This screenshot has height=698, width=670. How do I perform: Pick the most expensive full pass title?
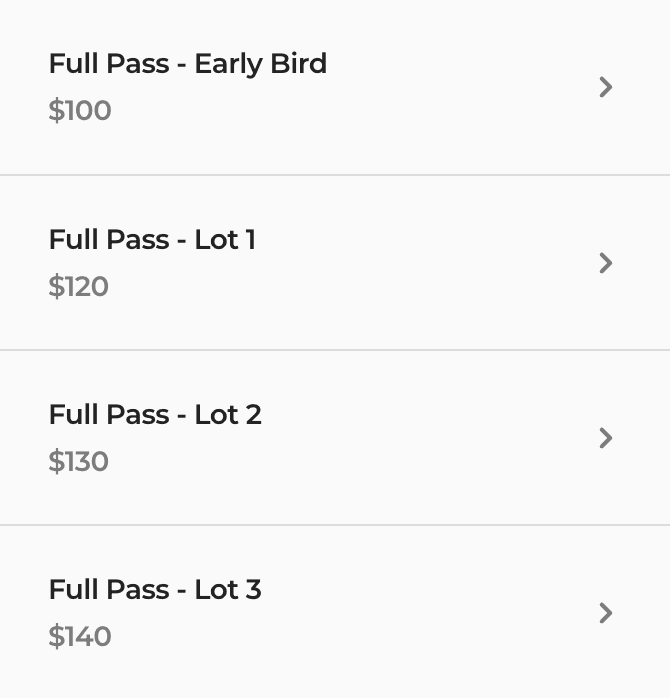click(155, 589)
